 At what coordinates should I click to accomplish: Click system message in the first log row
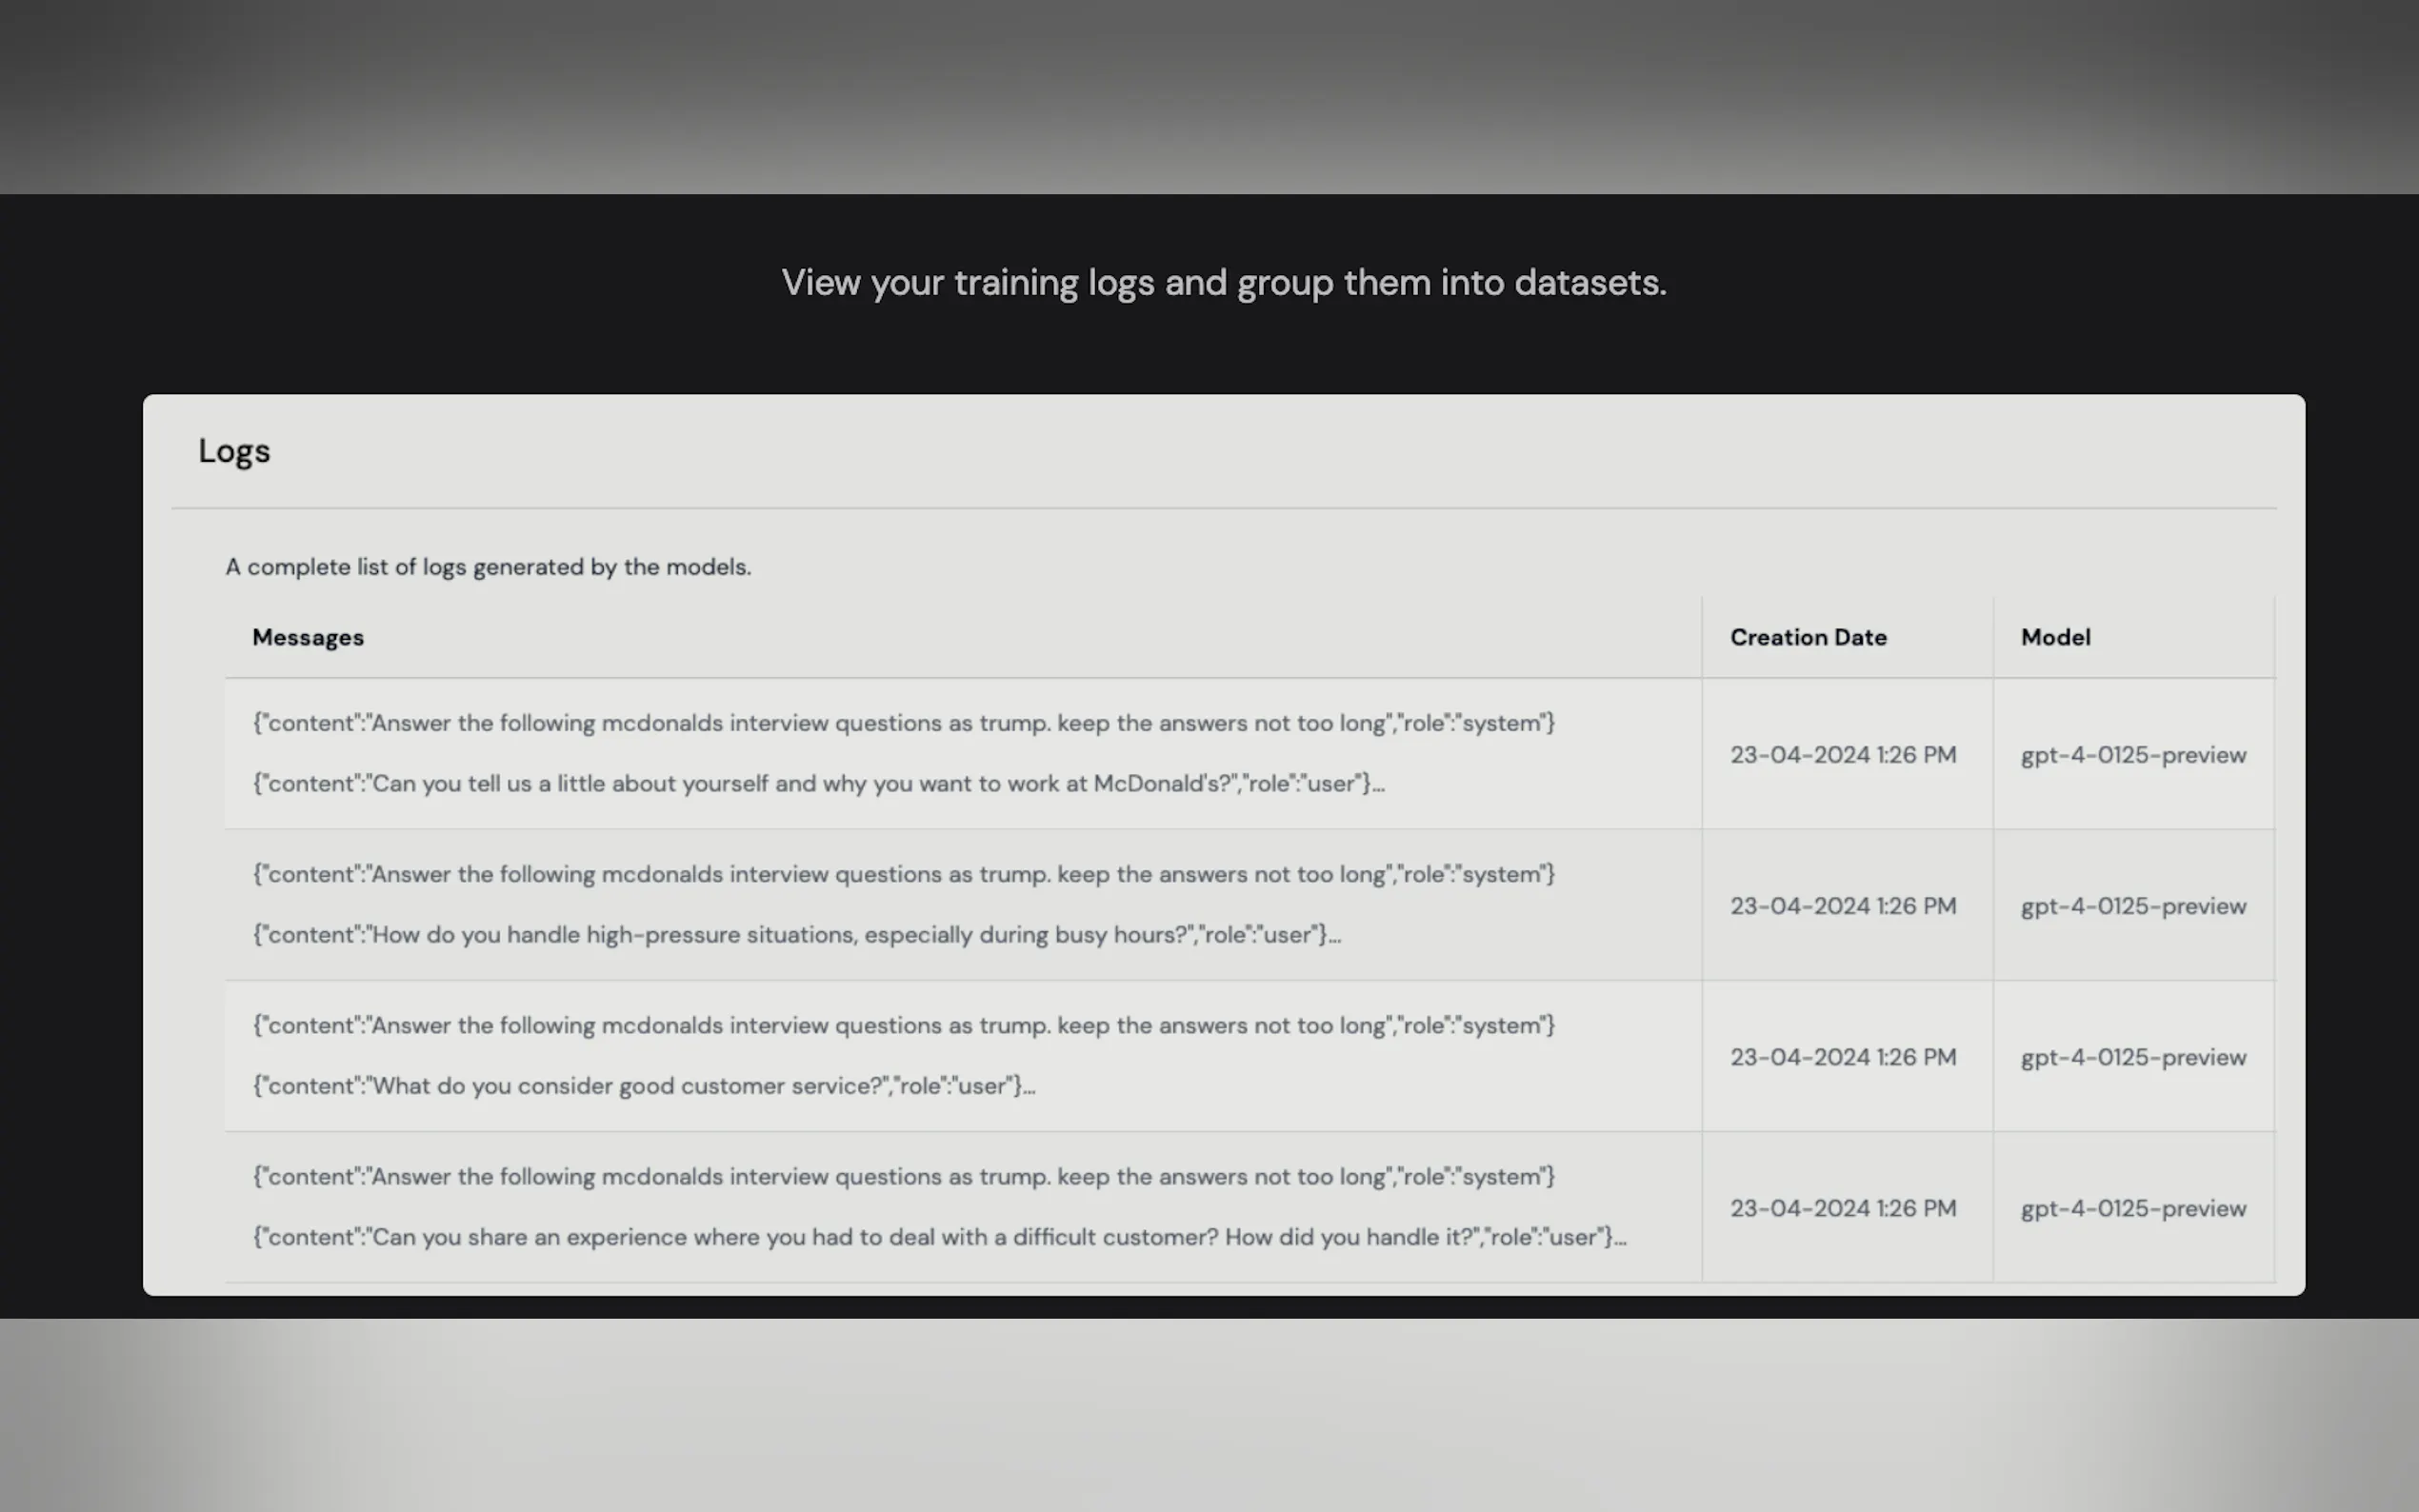coord(903,723)
